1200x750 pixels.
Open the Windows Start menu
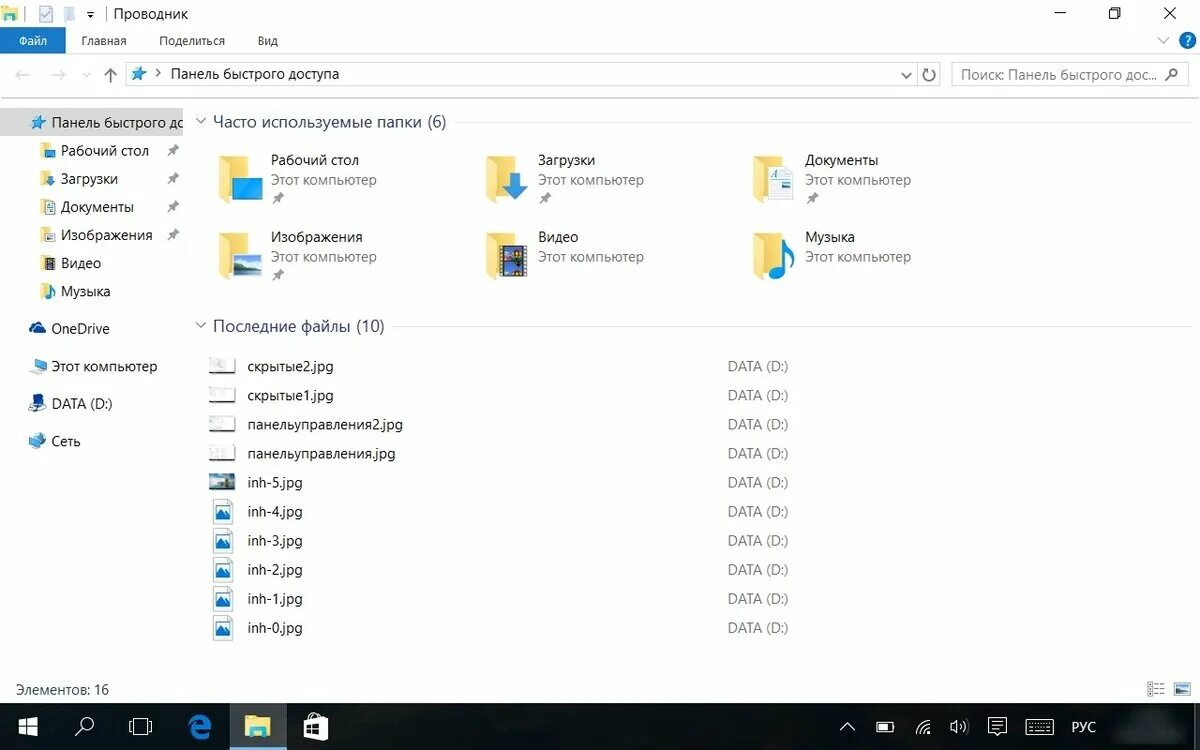[x=27, y=727]
